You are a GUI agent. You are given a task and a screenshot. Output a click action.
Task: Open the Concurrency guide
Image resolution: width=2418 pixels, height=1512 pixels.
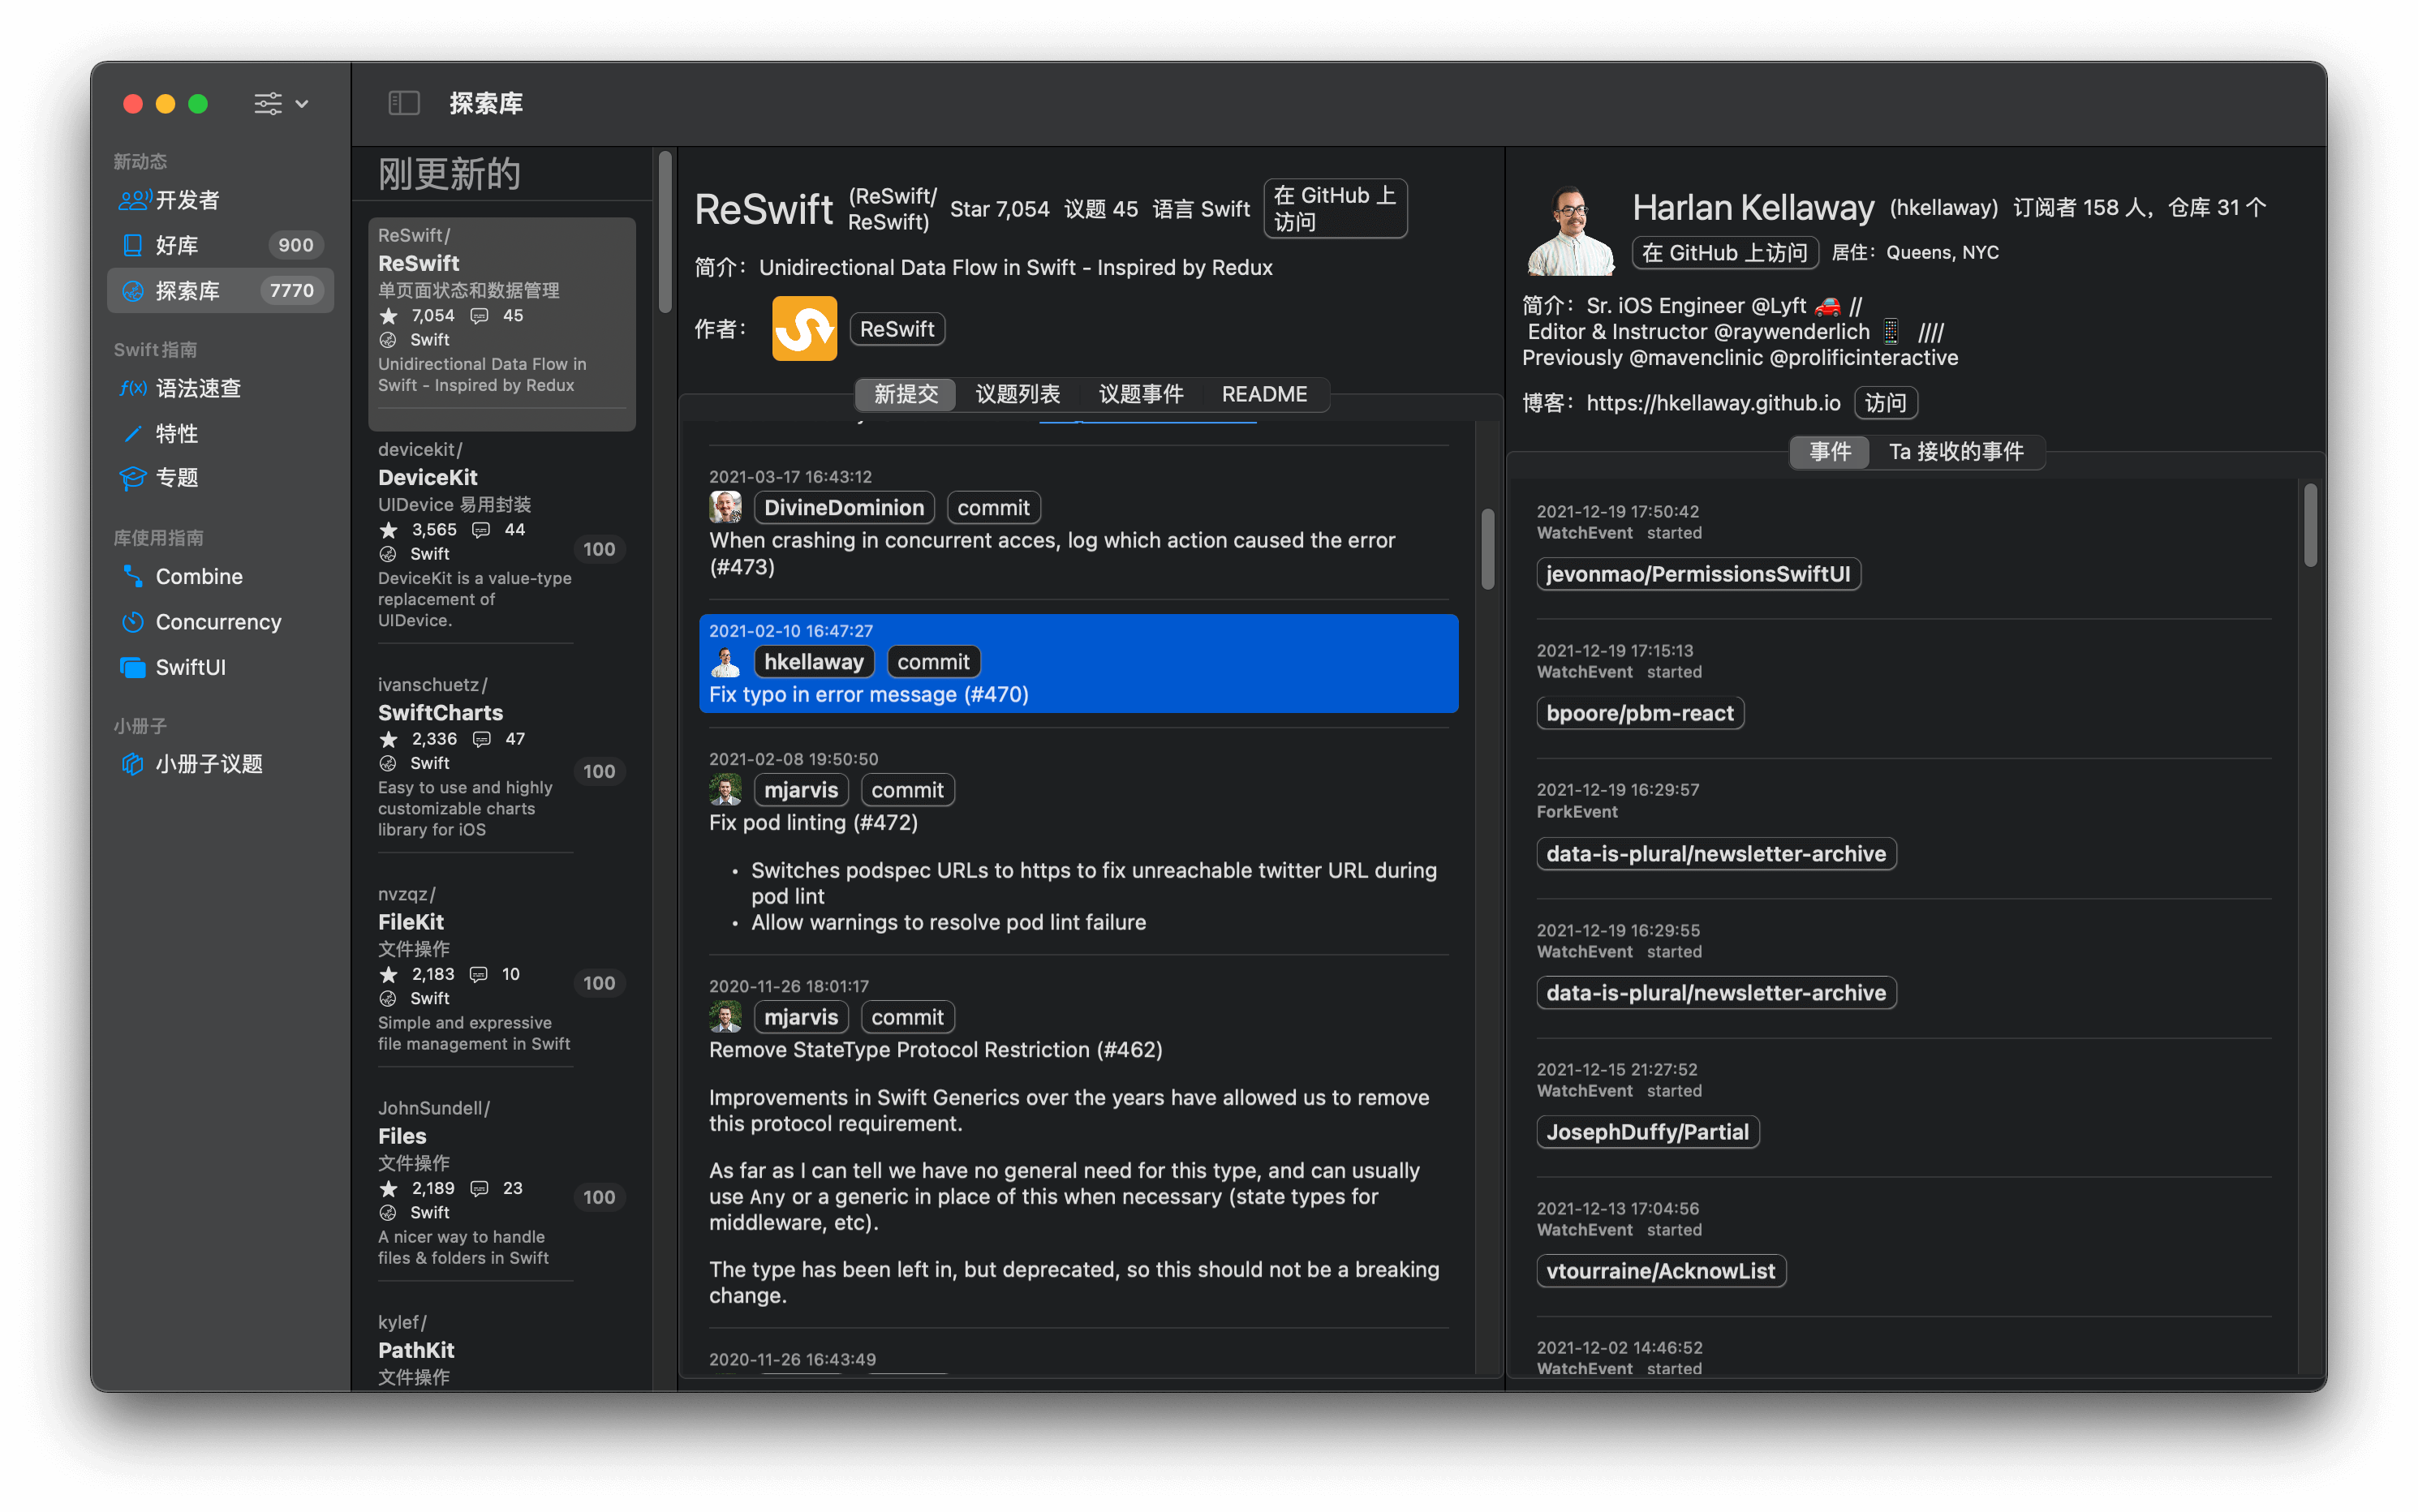(x=220, y=622)
